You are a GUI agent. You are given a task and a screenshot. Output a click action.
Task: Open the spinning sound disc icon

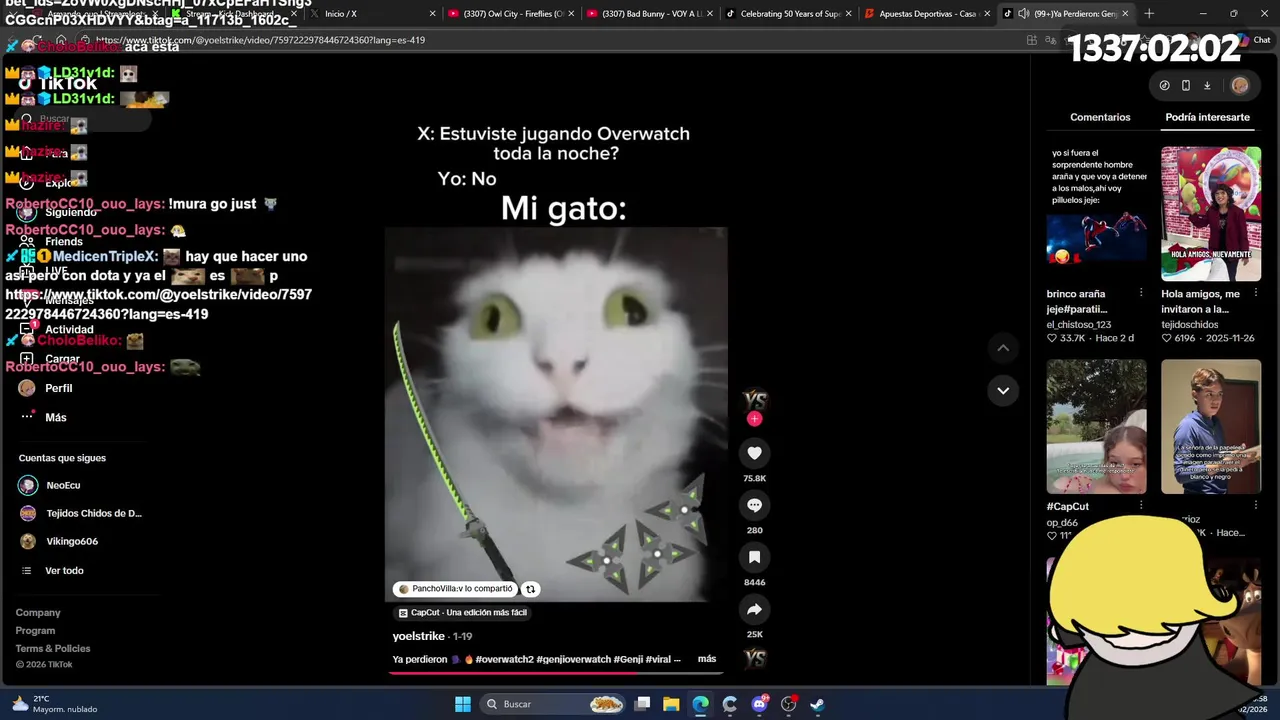point(755,658)
